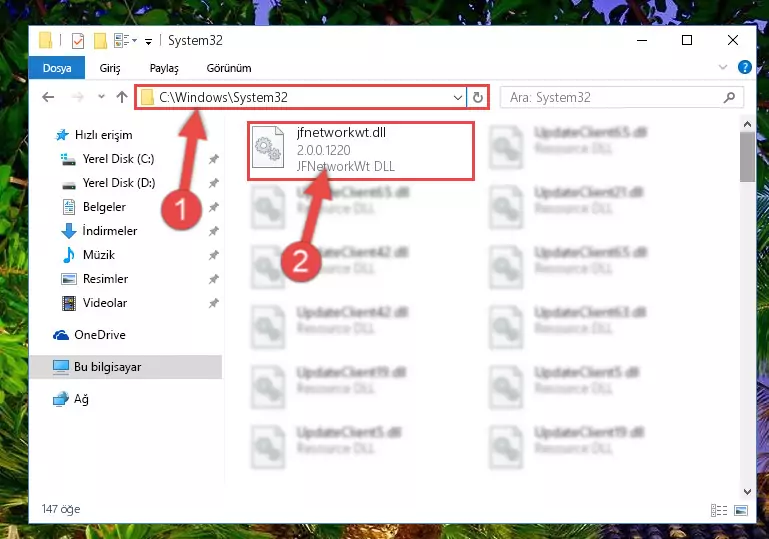The height and width of the screenshot is (539, 769).
Task: Click the pin icon next to Yerel Disk (D:)
Action: tap(213, 183)
